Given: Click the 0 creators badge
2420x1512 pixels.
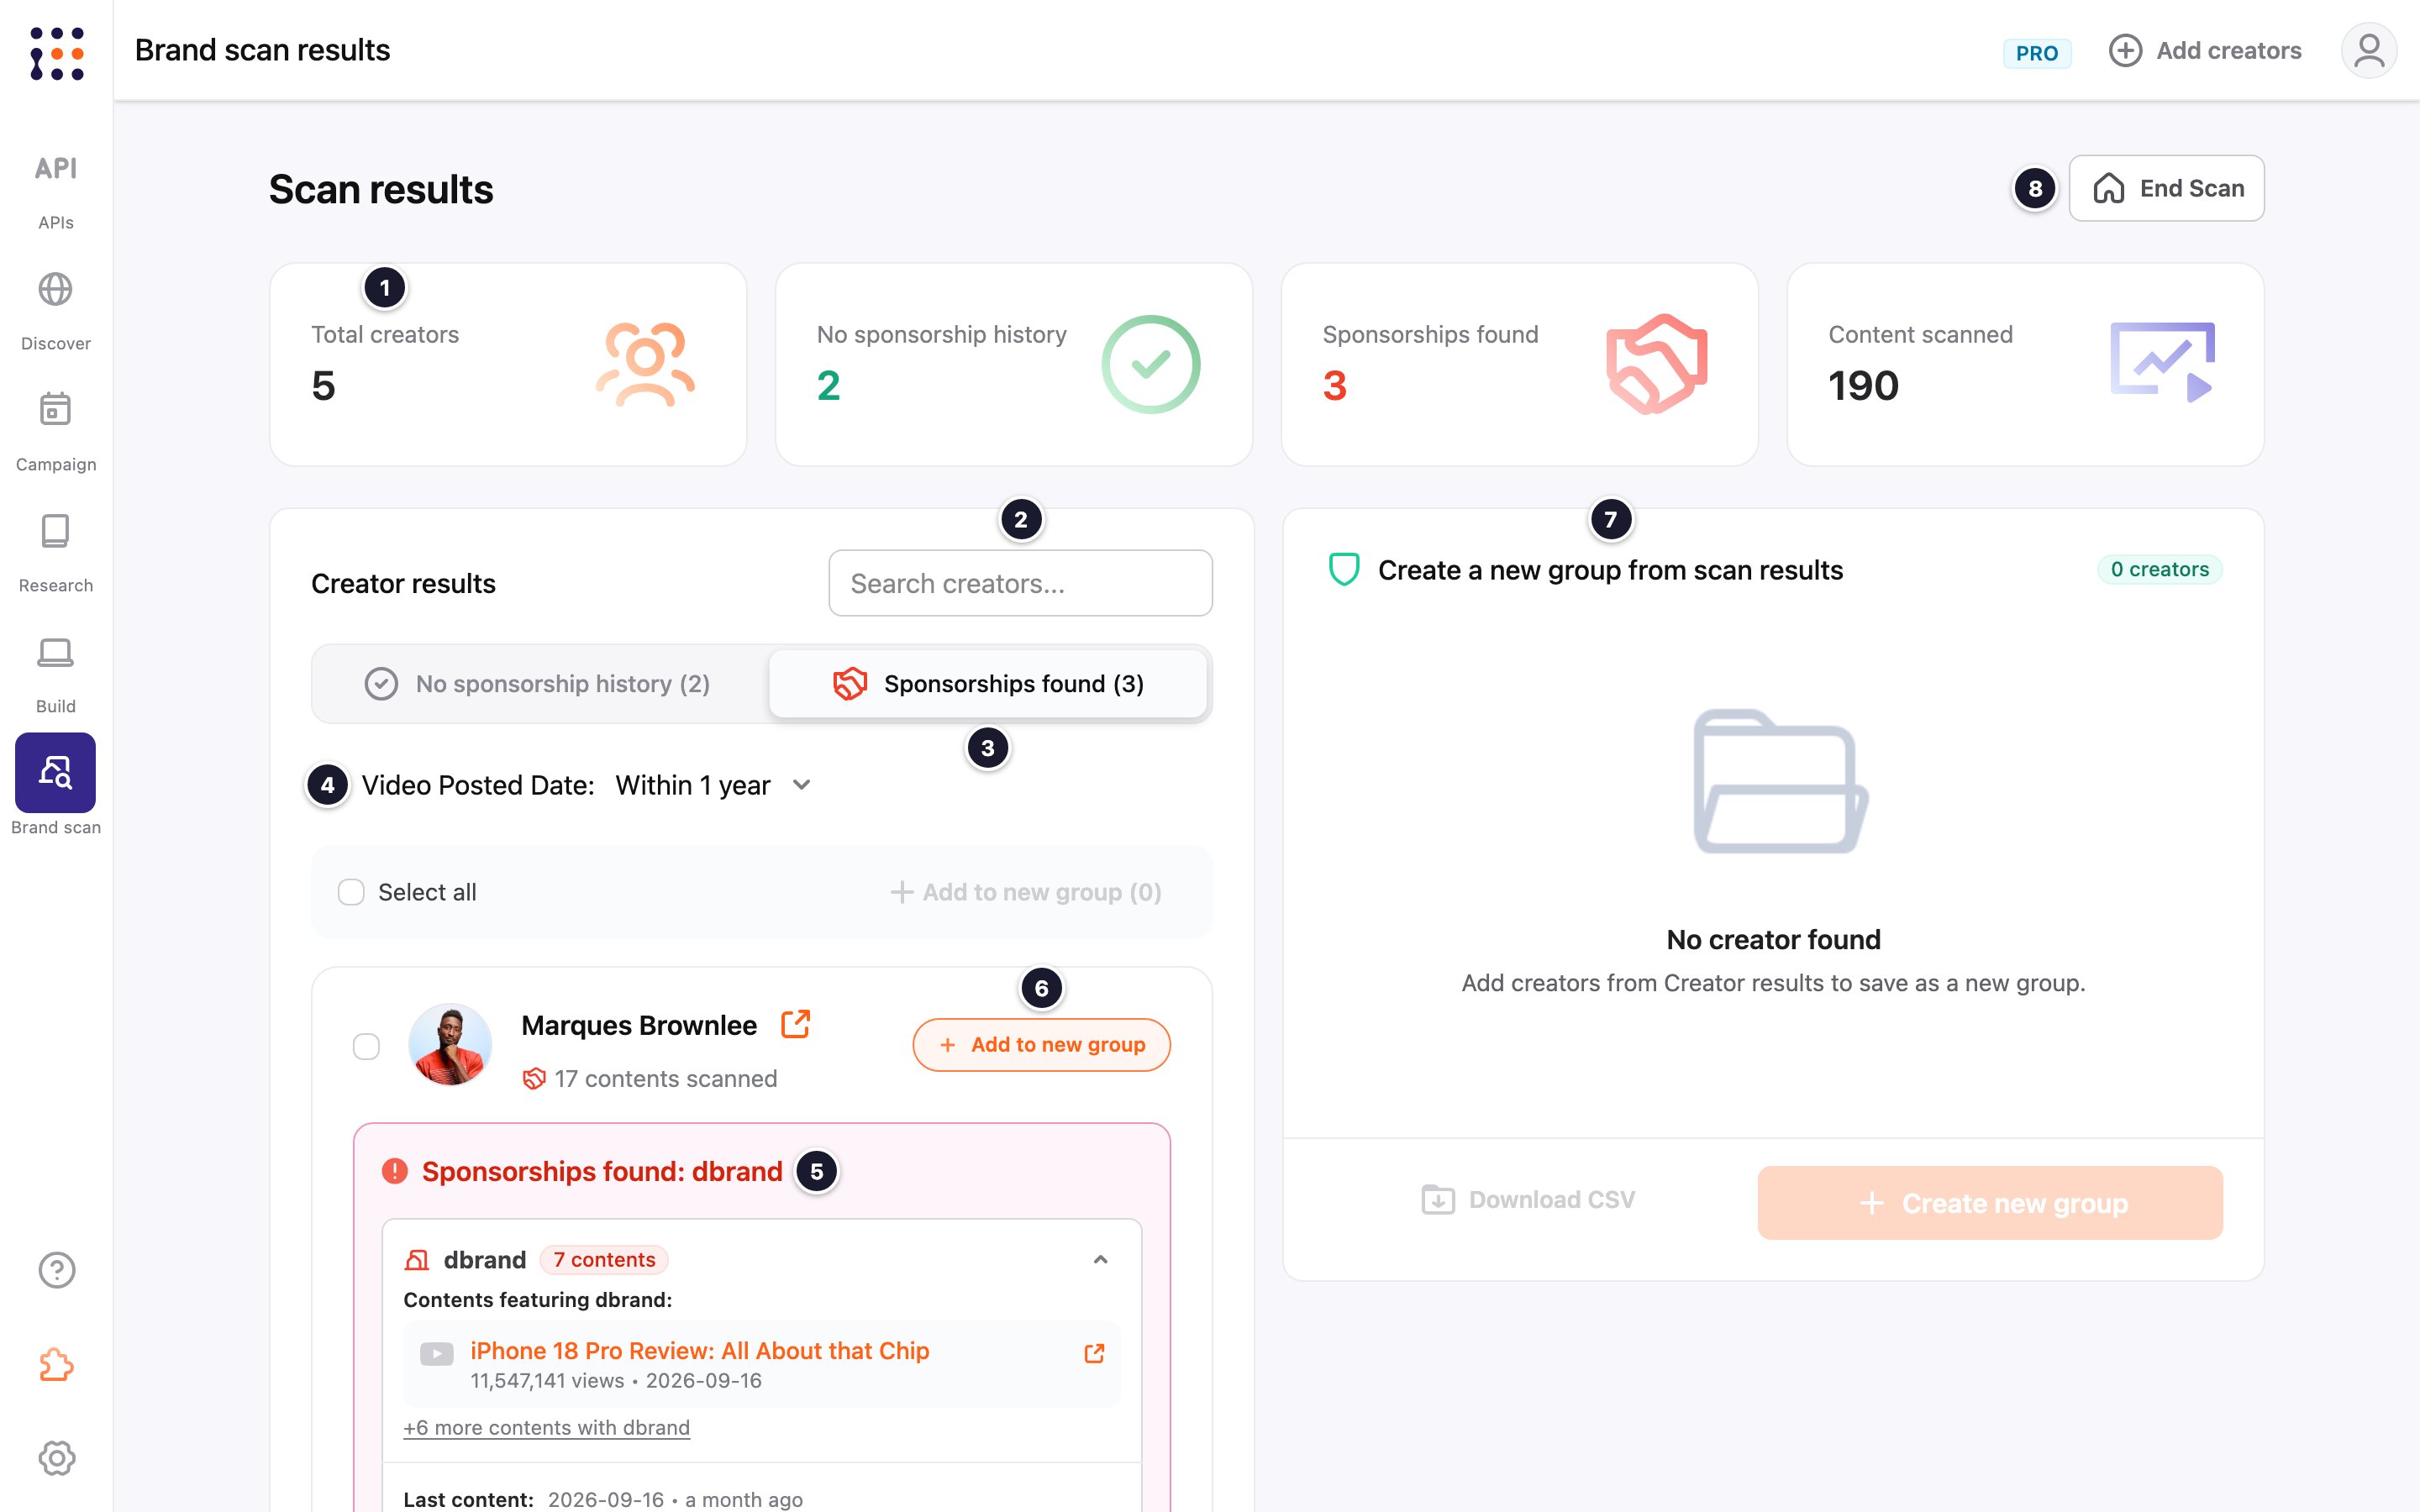Looking at the screenshot, I should pos(2159,569).
